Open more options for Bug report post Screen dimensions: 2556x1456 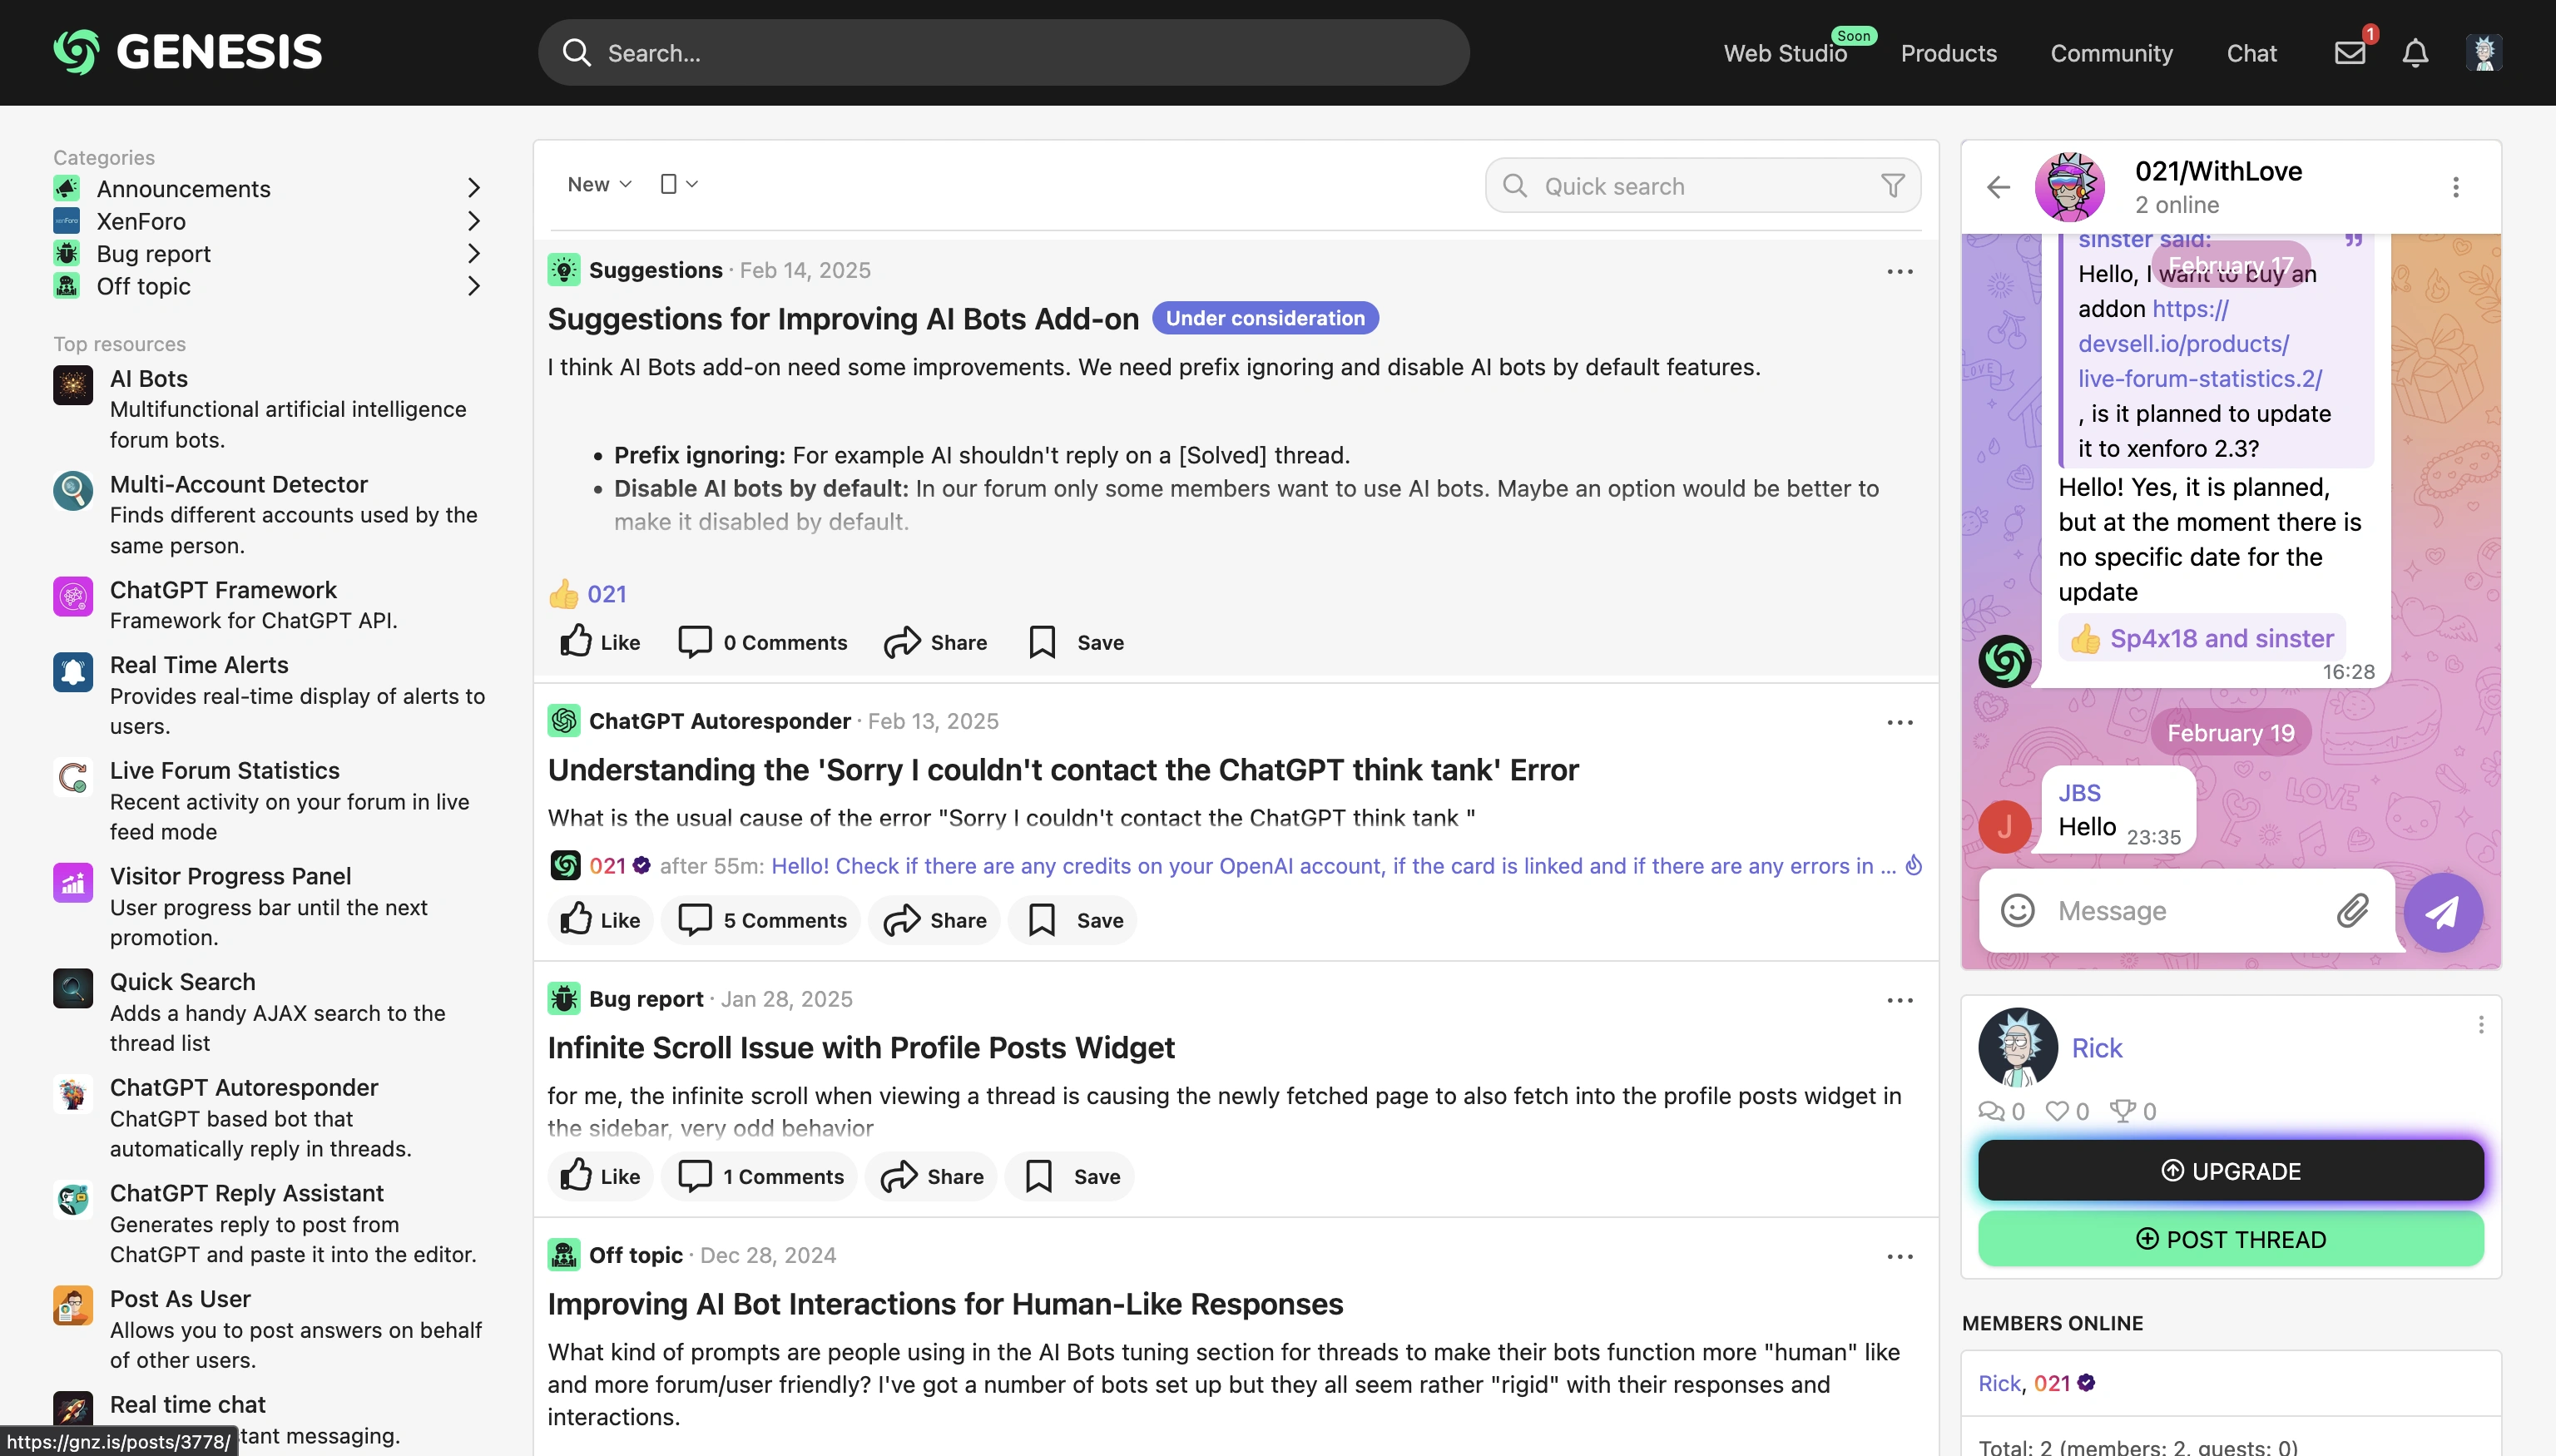pos(1899,1001)
